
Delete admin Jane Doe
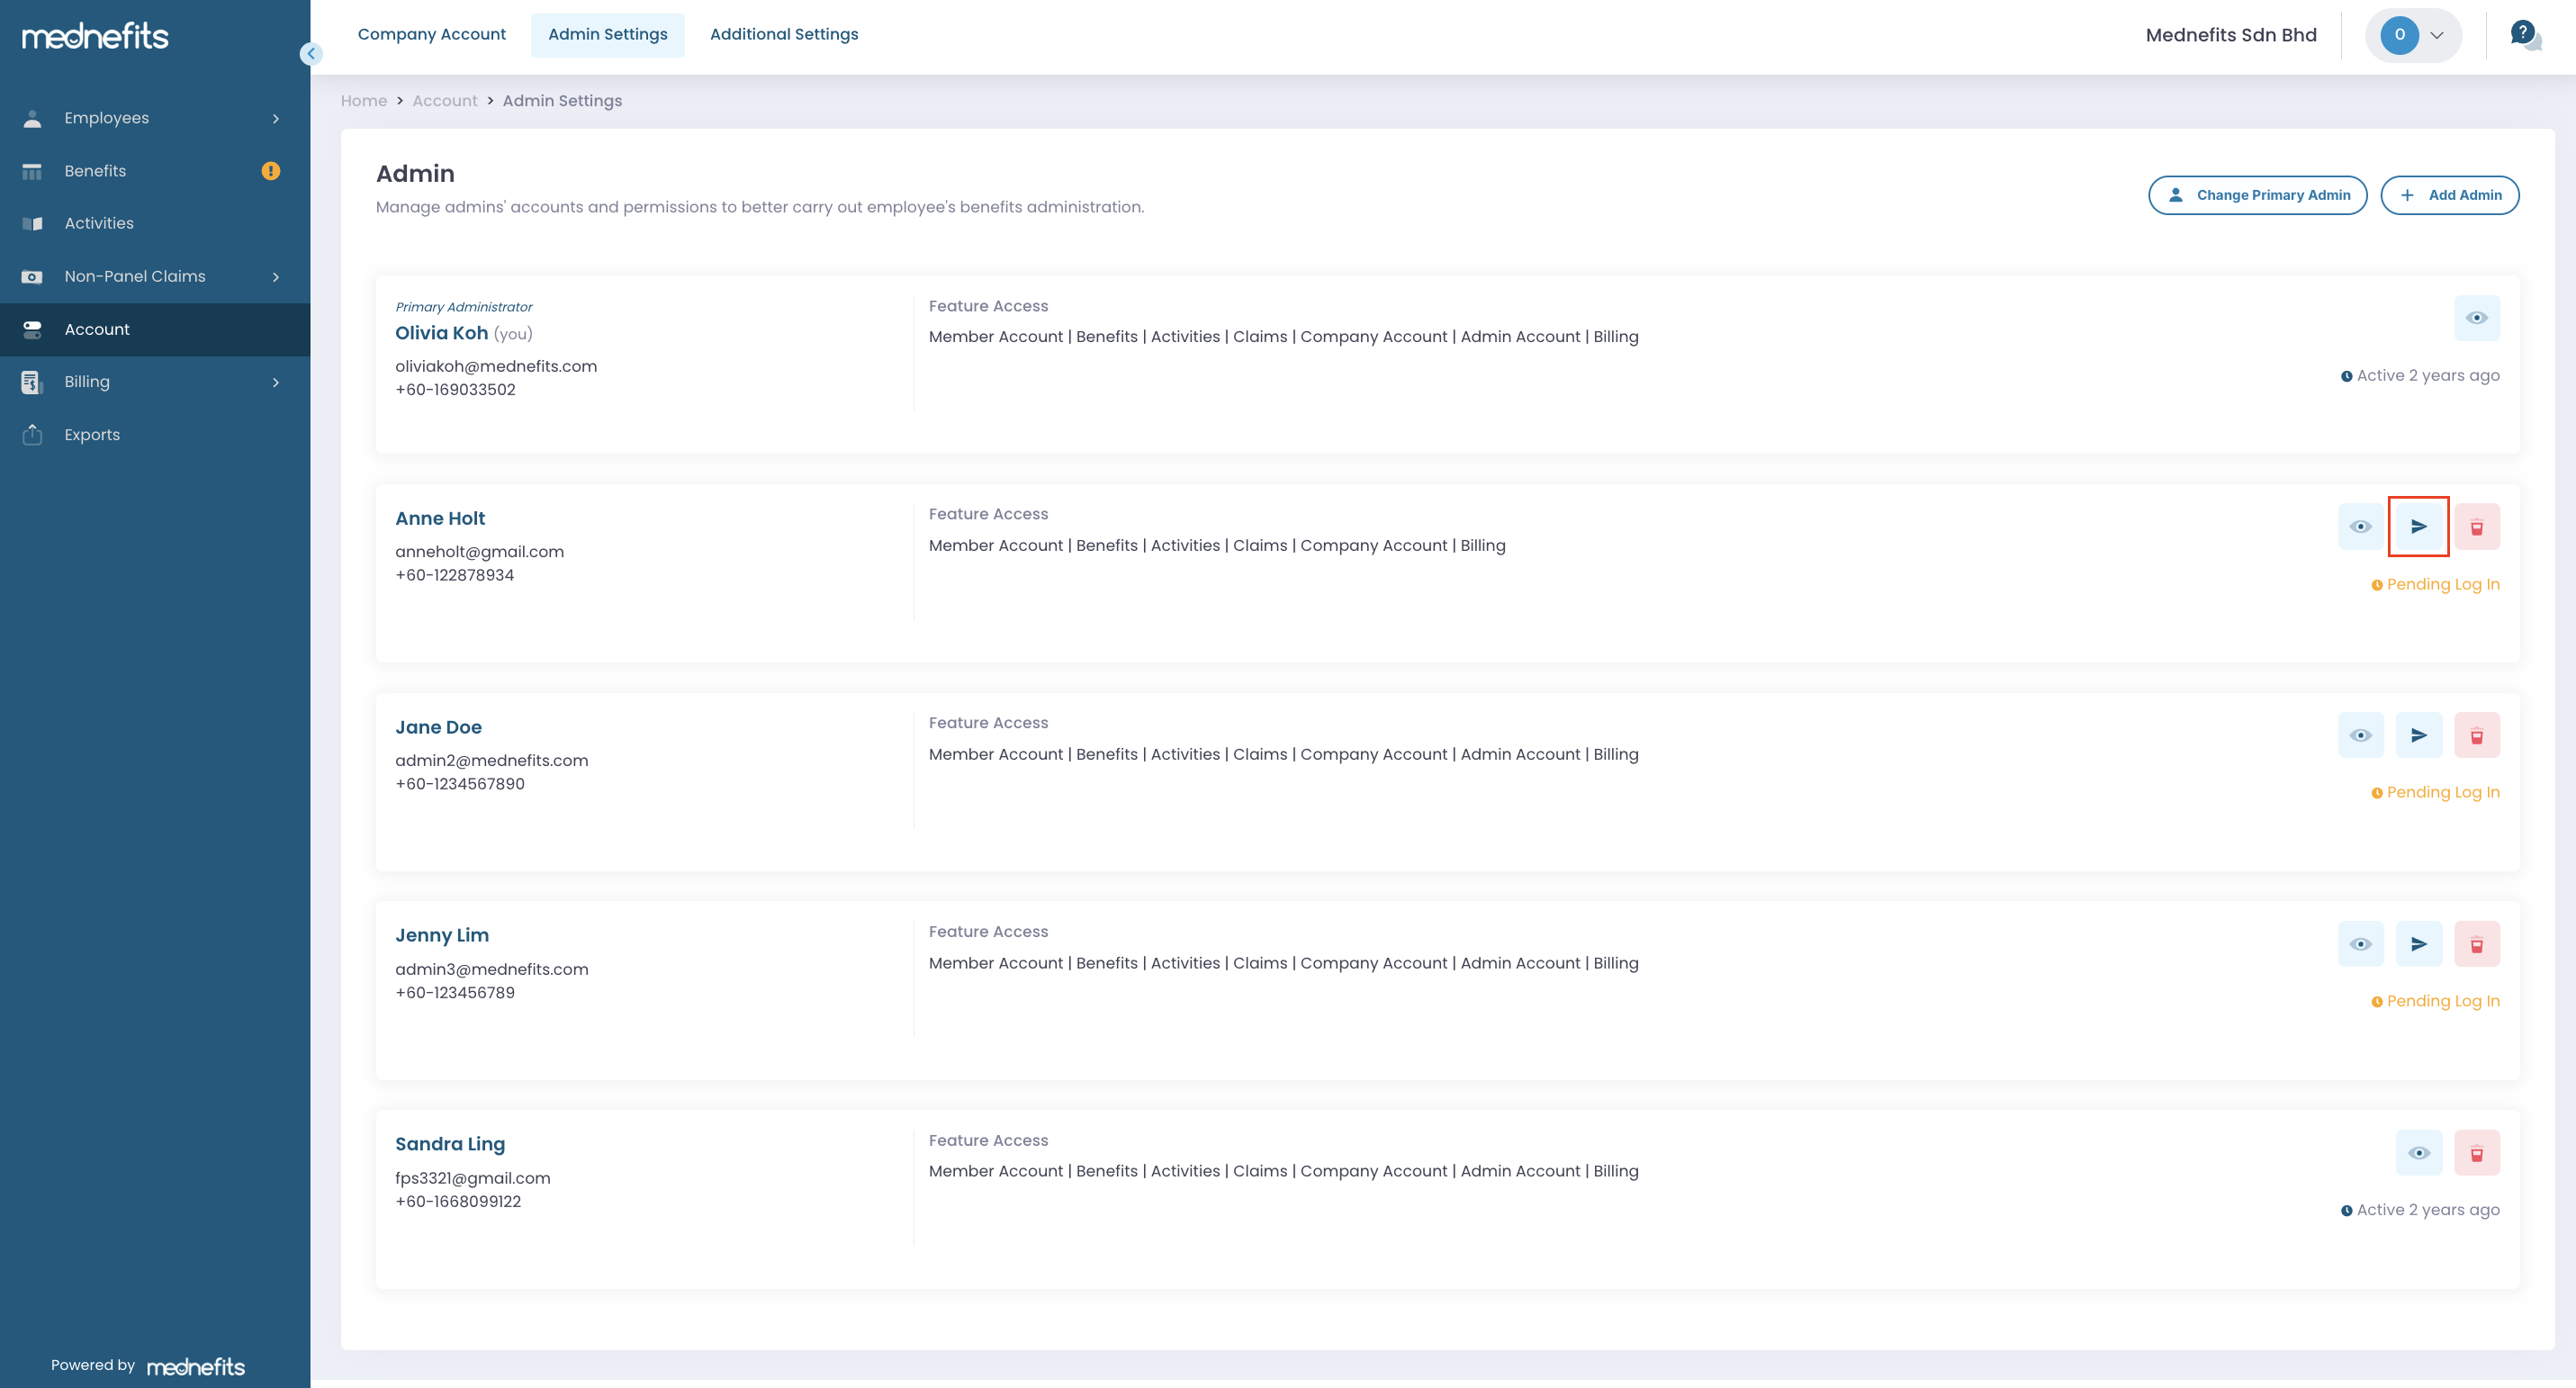pos(2476,735)
